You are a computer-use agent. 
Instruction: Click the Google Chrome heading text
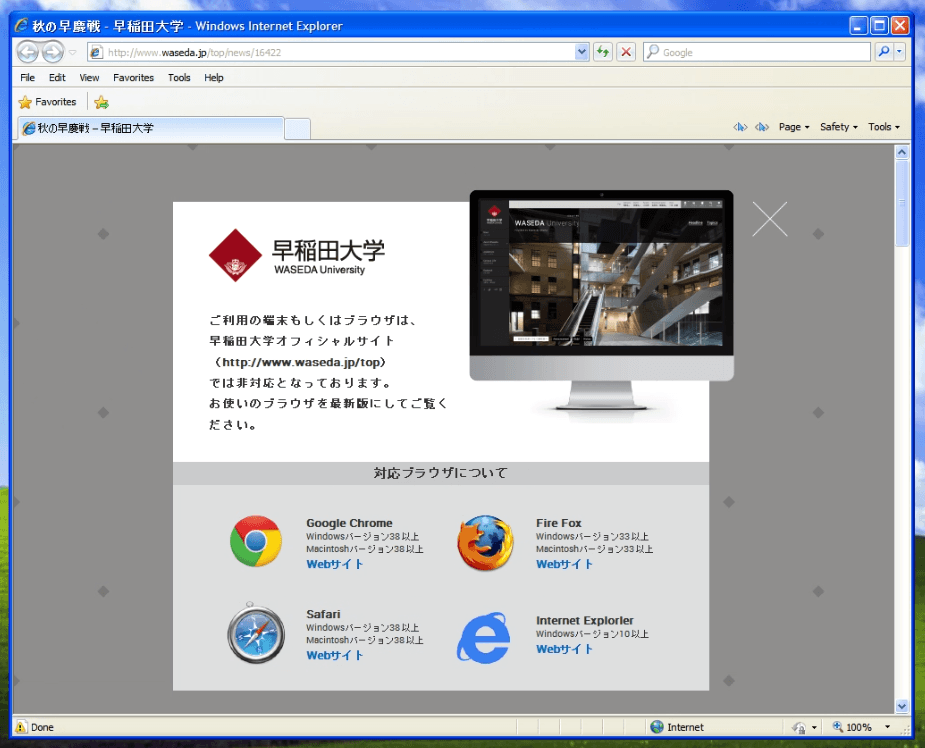pyautogui.click(x=349, y=523)
